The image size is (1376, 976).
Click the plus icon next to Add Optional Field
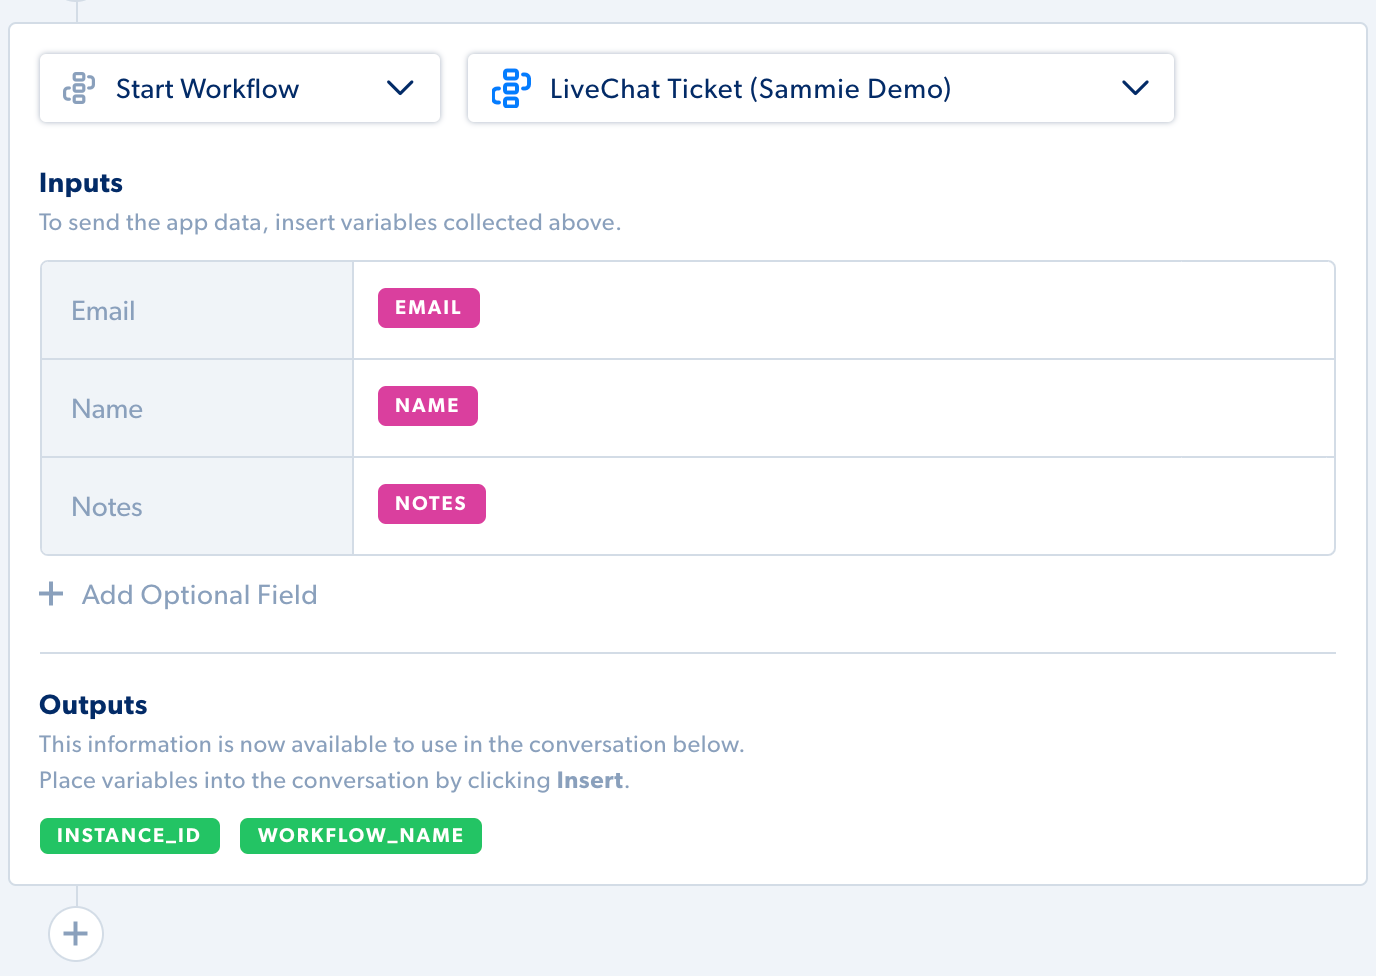point(51,594)
